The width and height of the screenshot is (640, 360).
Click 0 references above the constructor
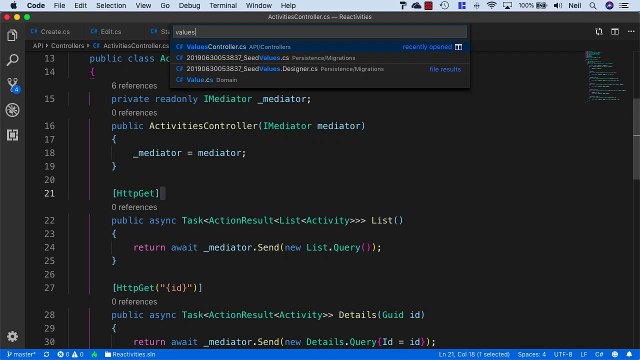[x=134, y=113]
